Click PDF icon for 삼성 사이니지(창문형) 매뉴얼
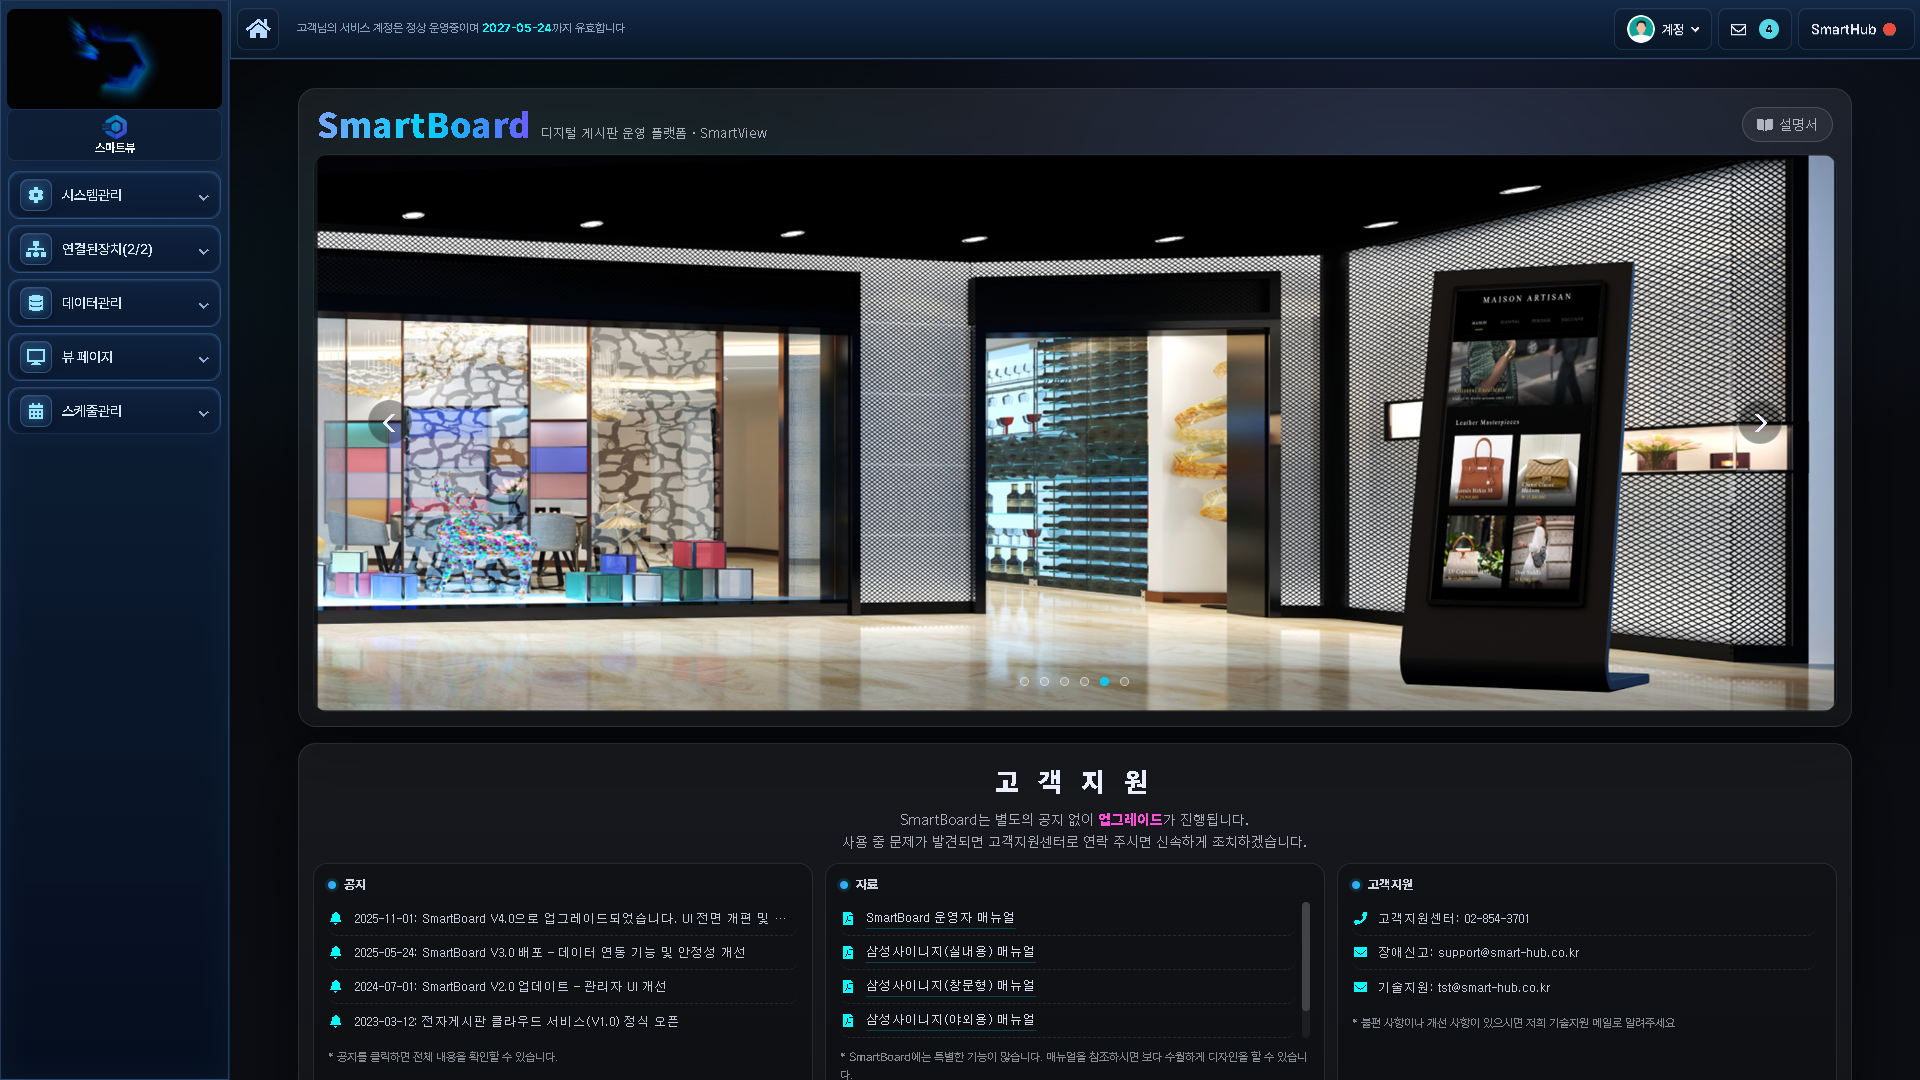Viewport: 1920px width, 1080px height. [x=848, y=986]
